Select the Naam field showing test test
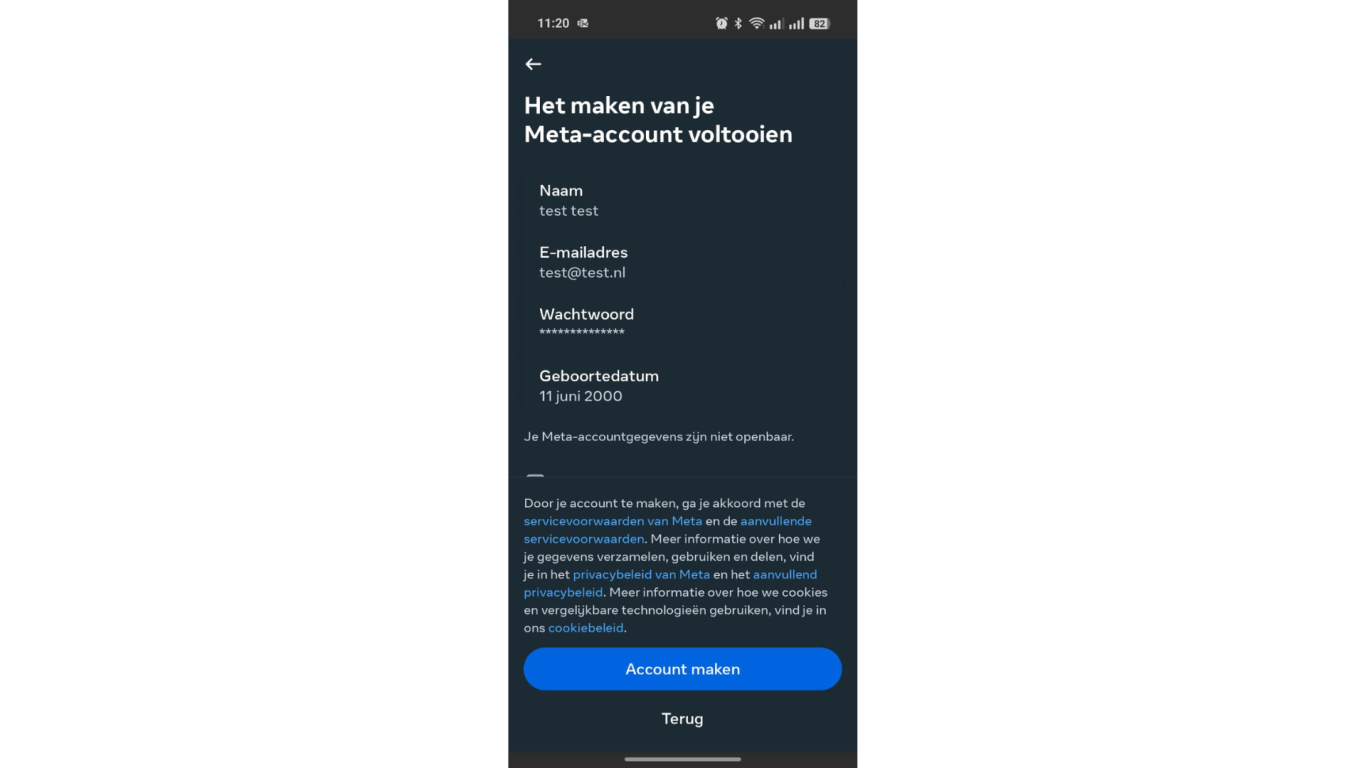 pyautogui.click(x=683, y=200)
